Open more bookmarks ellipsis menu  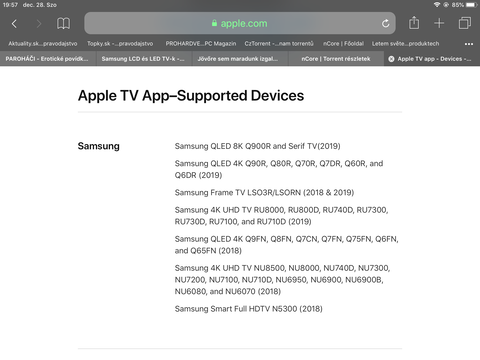tap(469, 44)
